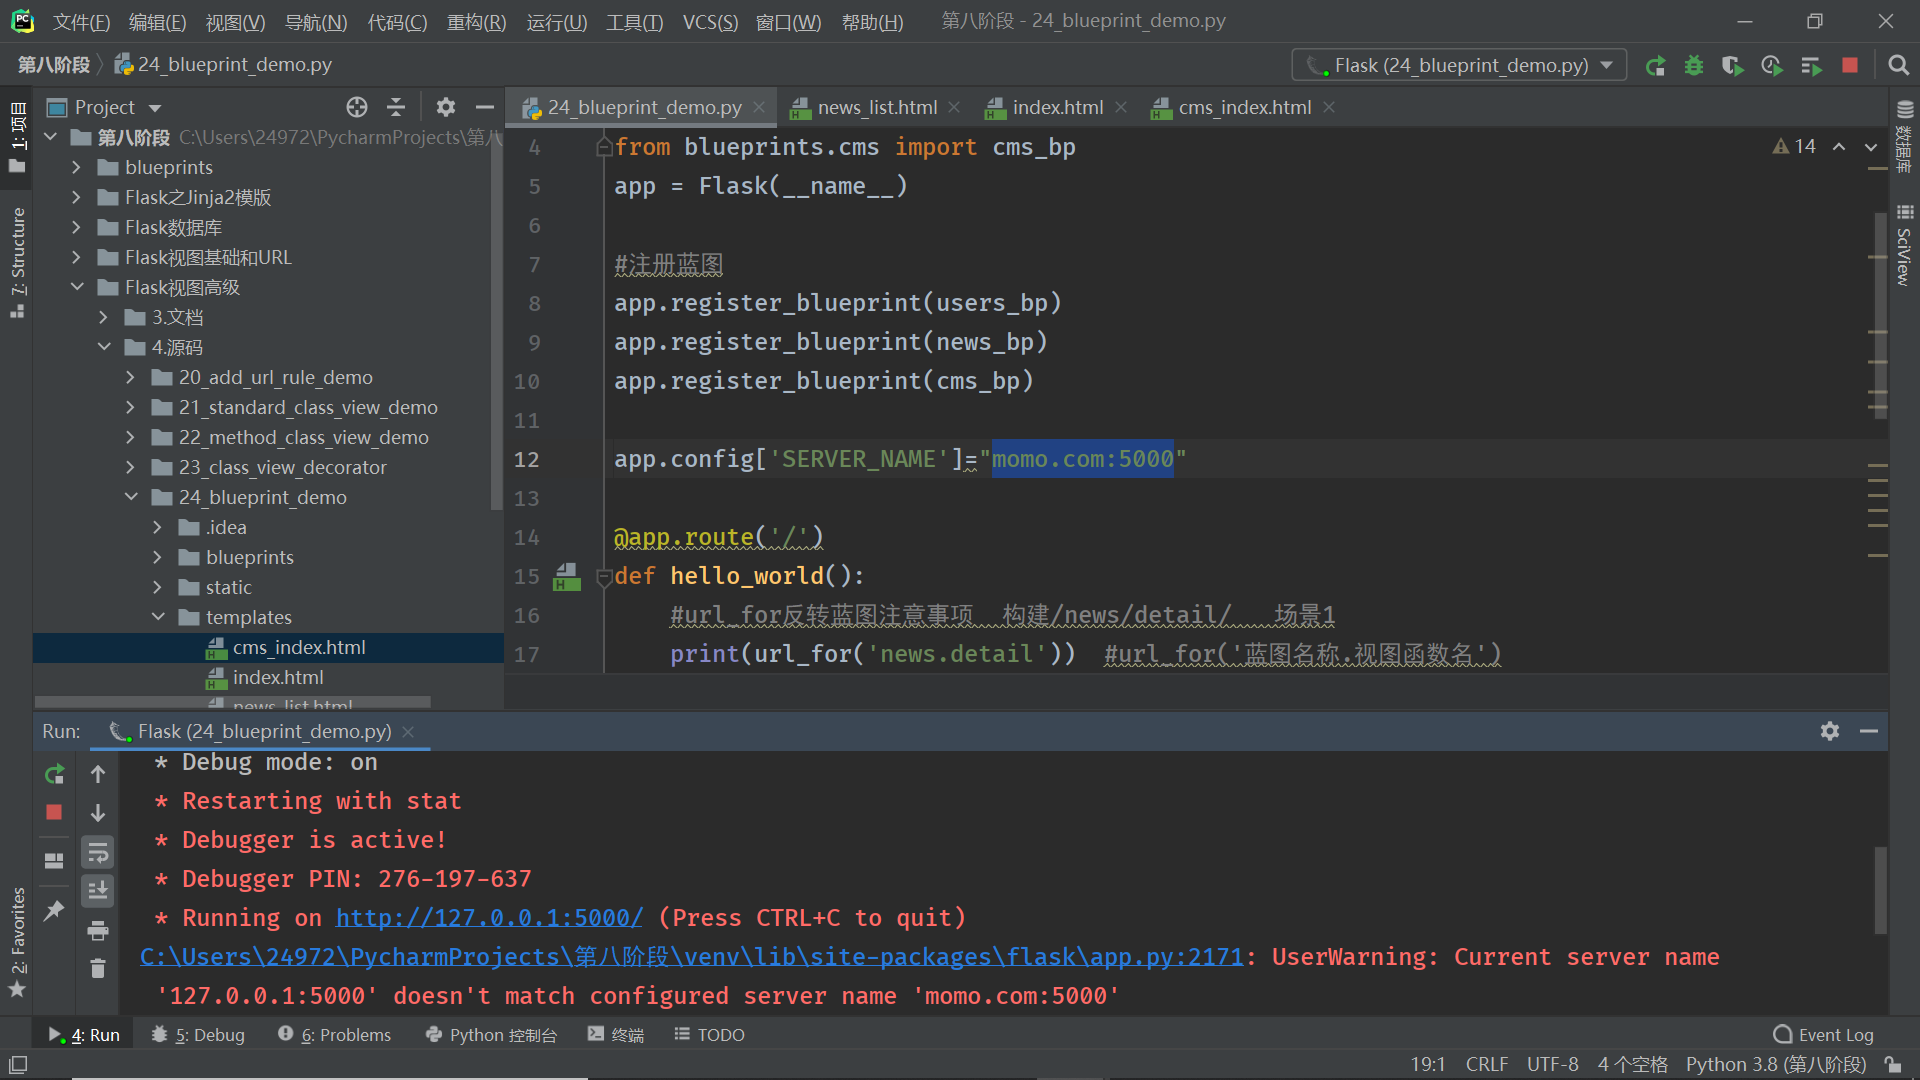Expand the 3.文档 folder
This screenshot has width=1920, height=1080.
point(103,318)
